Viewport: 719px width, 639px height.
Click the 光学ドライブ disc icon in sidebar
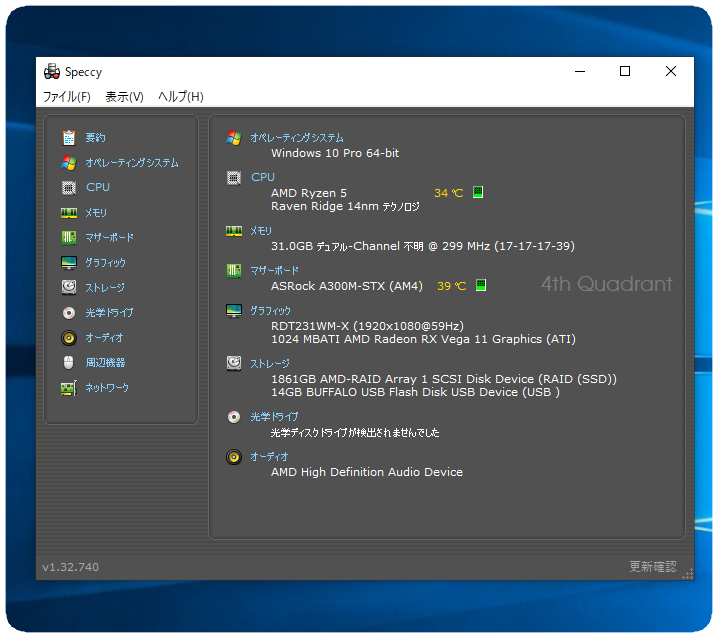pos(69,313)
